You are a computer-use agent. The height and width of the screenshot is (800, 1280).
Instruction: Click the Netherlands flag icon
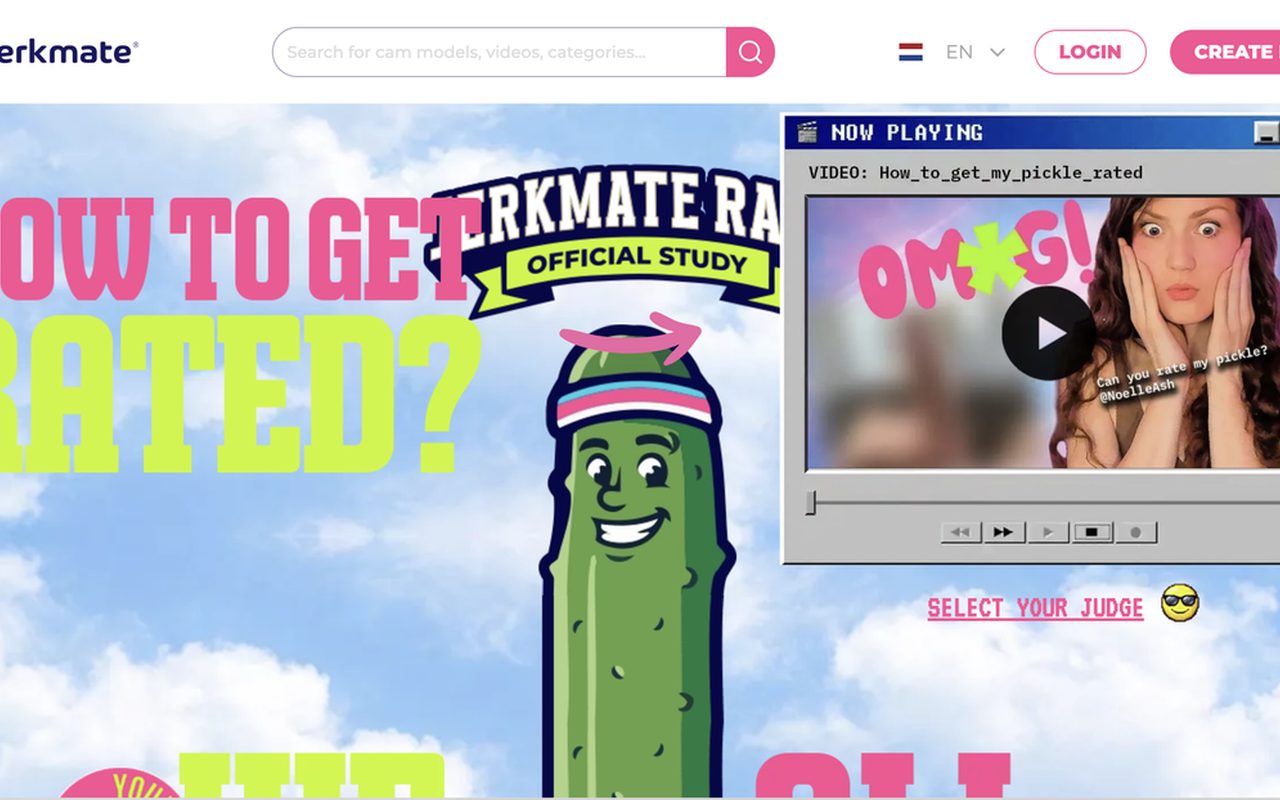[910, 52]
